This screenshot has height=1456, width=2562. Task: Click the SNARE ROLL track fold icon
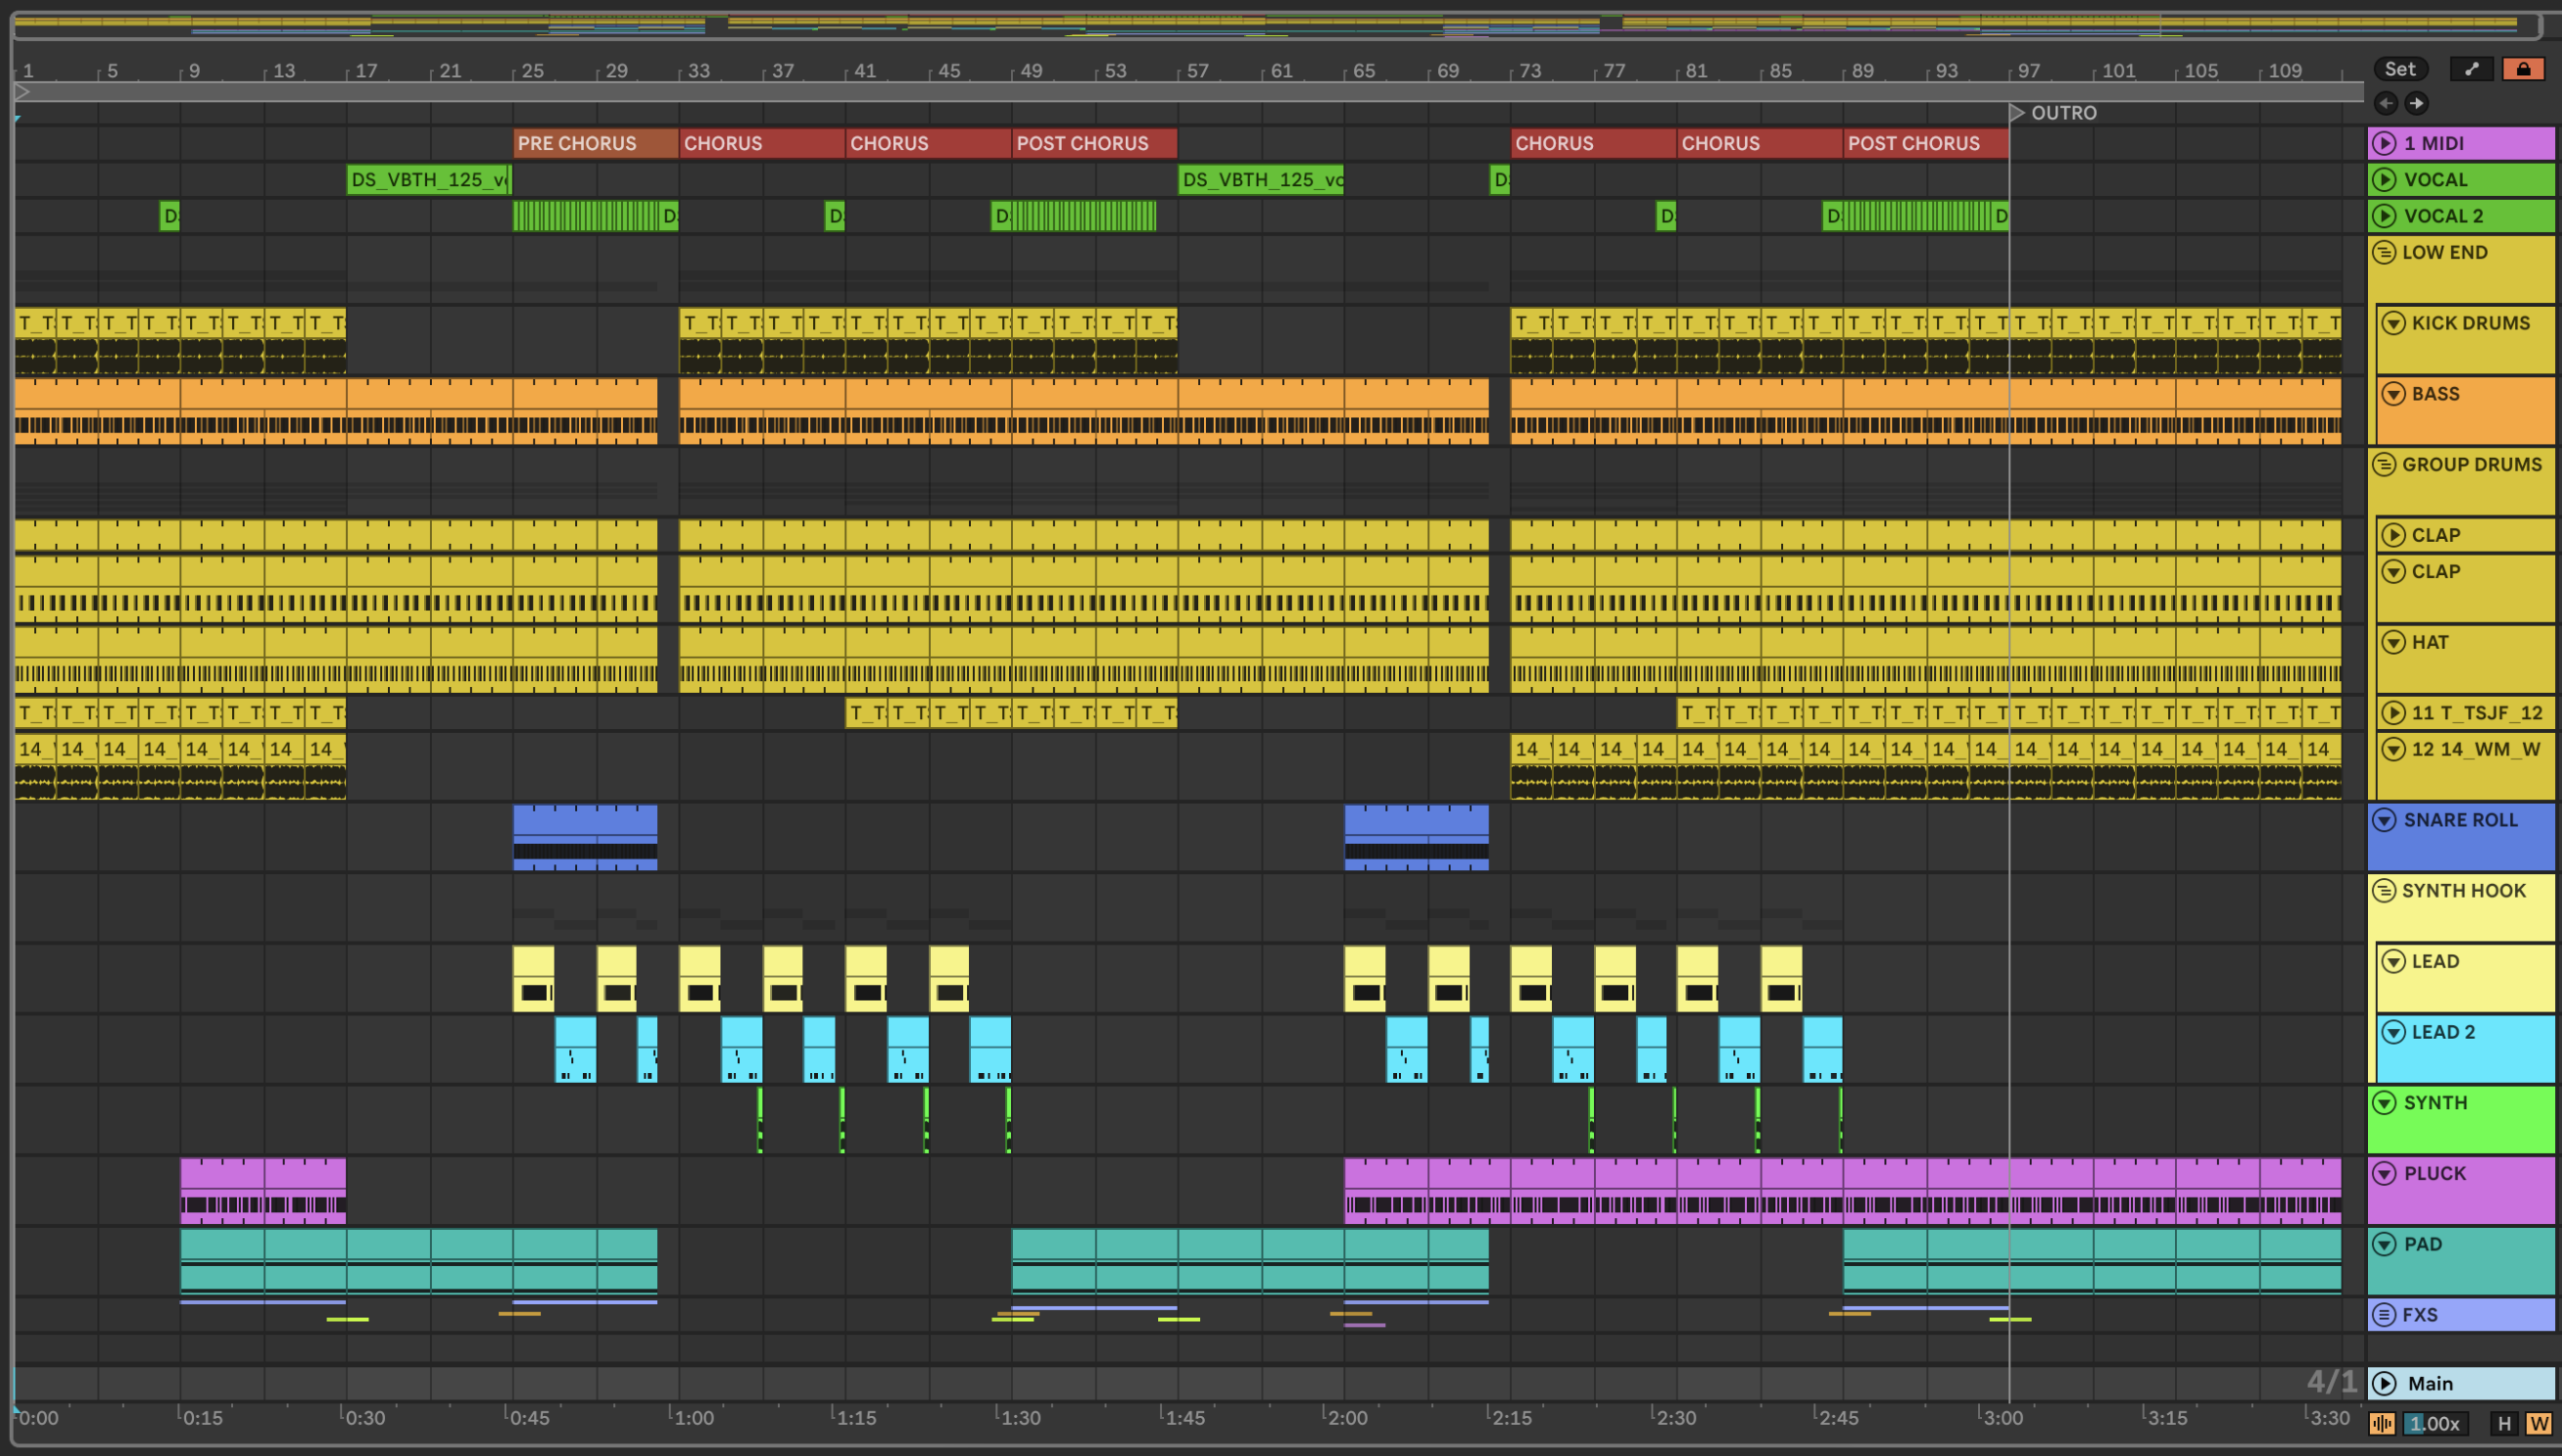(x=2384, y=820)
